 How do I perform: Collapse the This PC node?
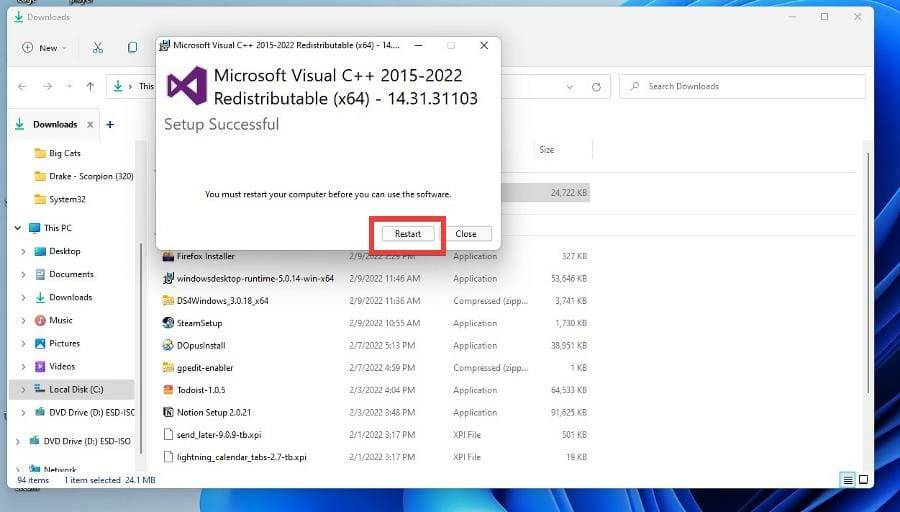click(x=18, y=228)
